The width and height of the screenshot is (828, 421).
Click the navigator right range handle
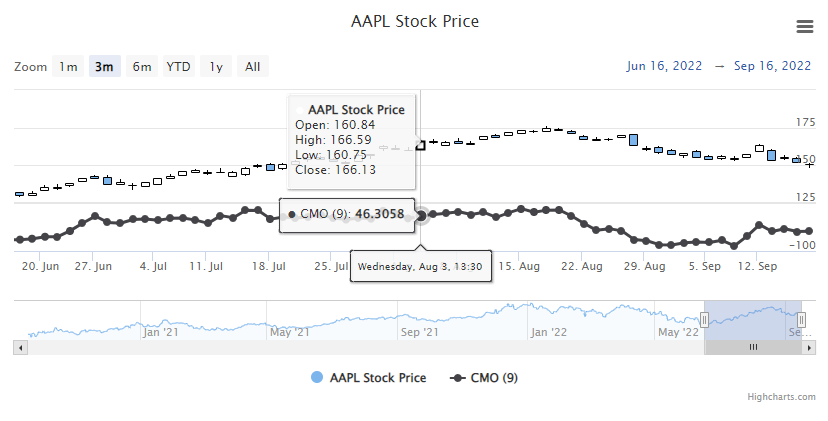coord(802,319)
